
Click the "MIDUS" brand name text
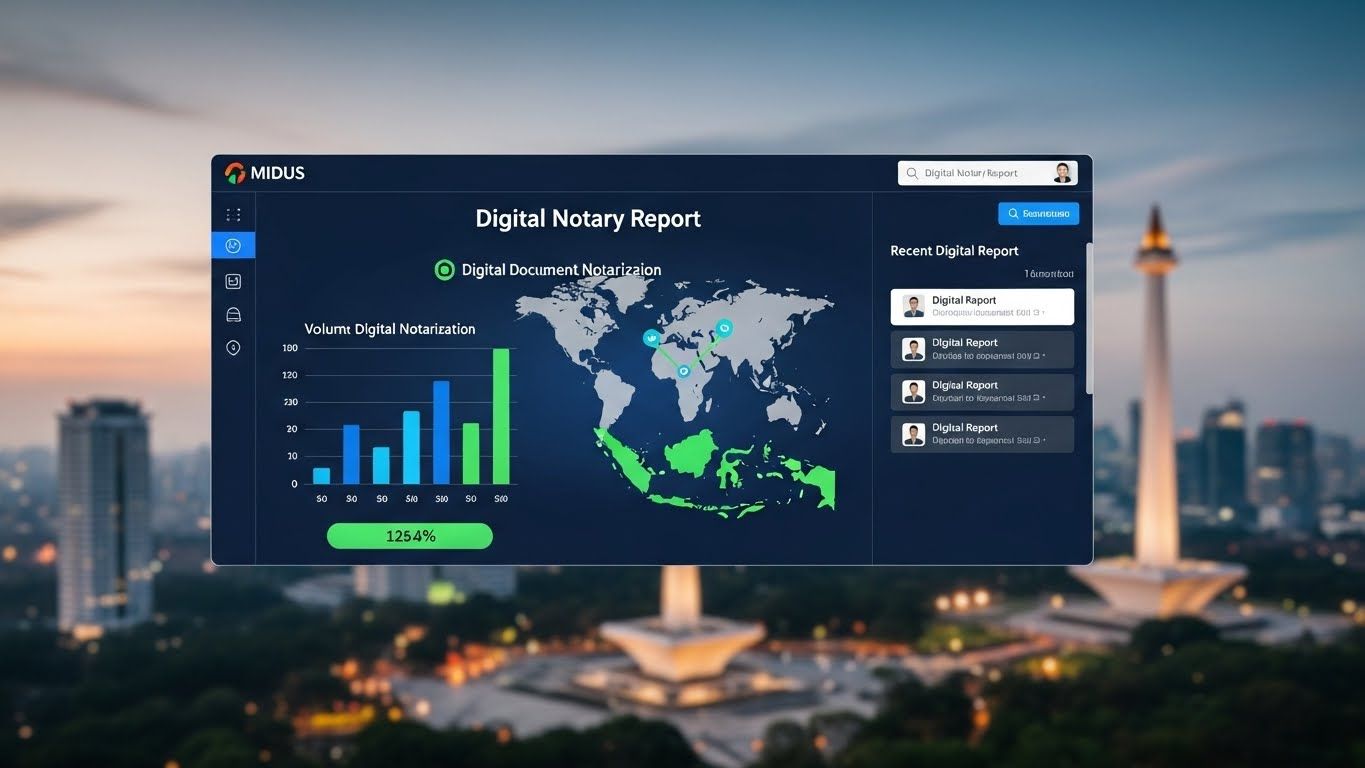(x=278, y=173)
